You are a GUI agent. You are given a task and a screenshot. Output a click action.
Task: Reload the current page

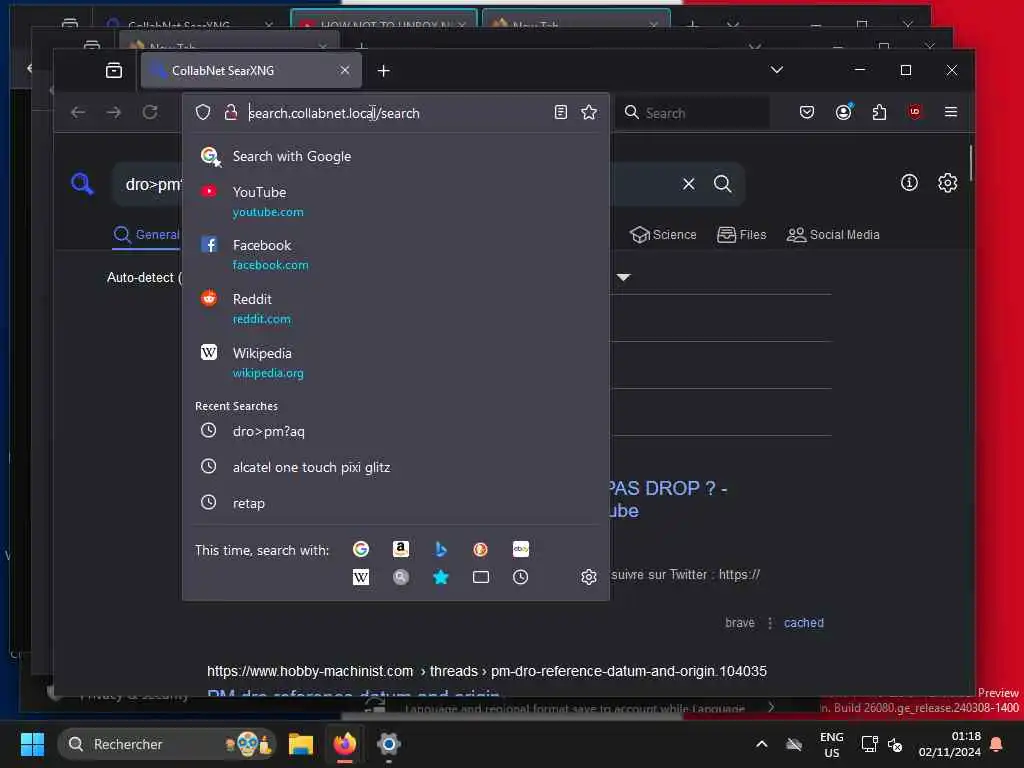click(150, 112)
